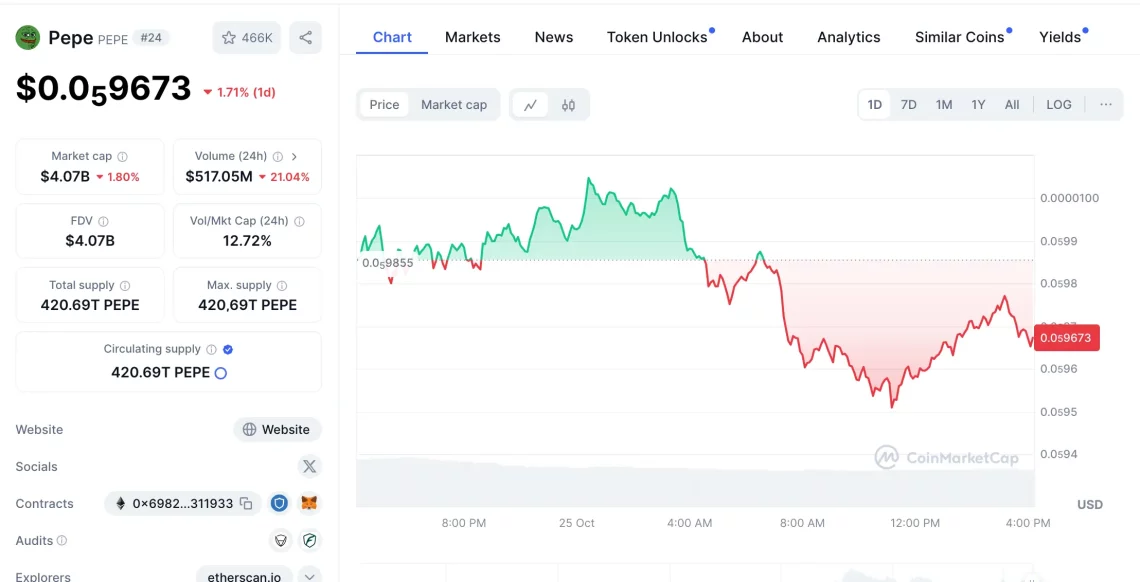Click the MetaMask fox icon
Viewport: 1140px width, 582px height.
click(x=310, y=504)
